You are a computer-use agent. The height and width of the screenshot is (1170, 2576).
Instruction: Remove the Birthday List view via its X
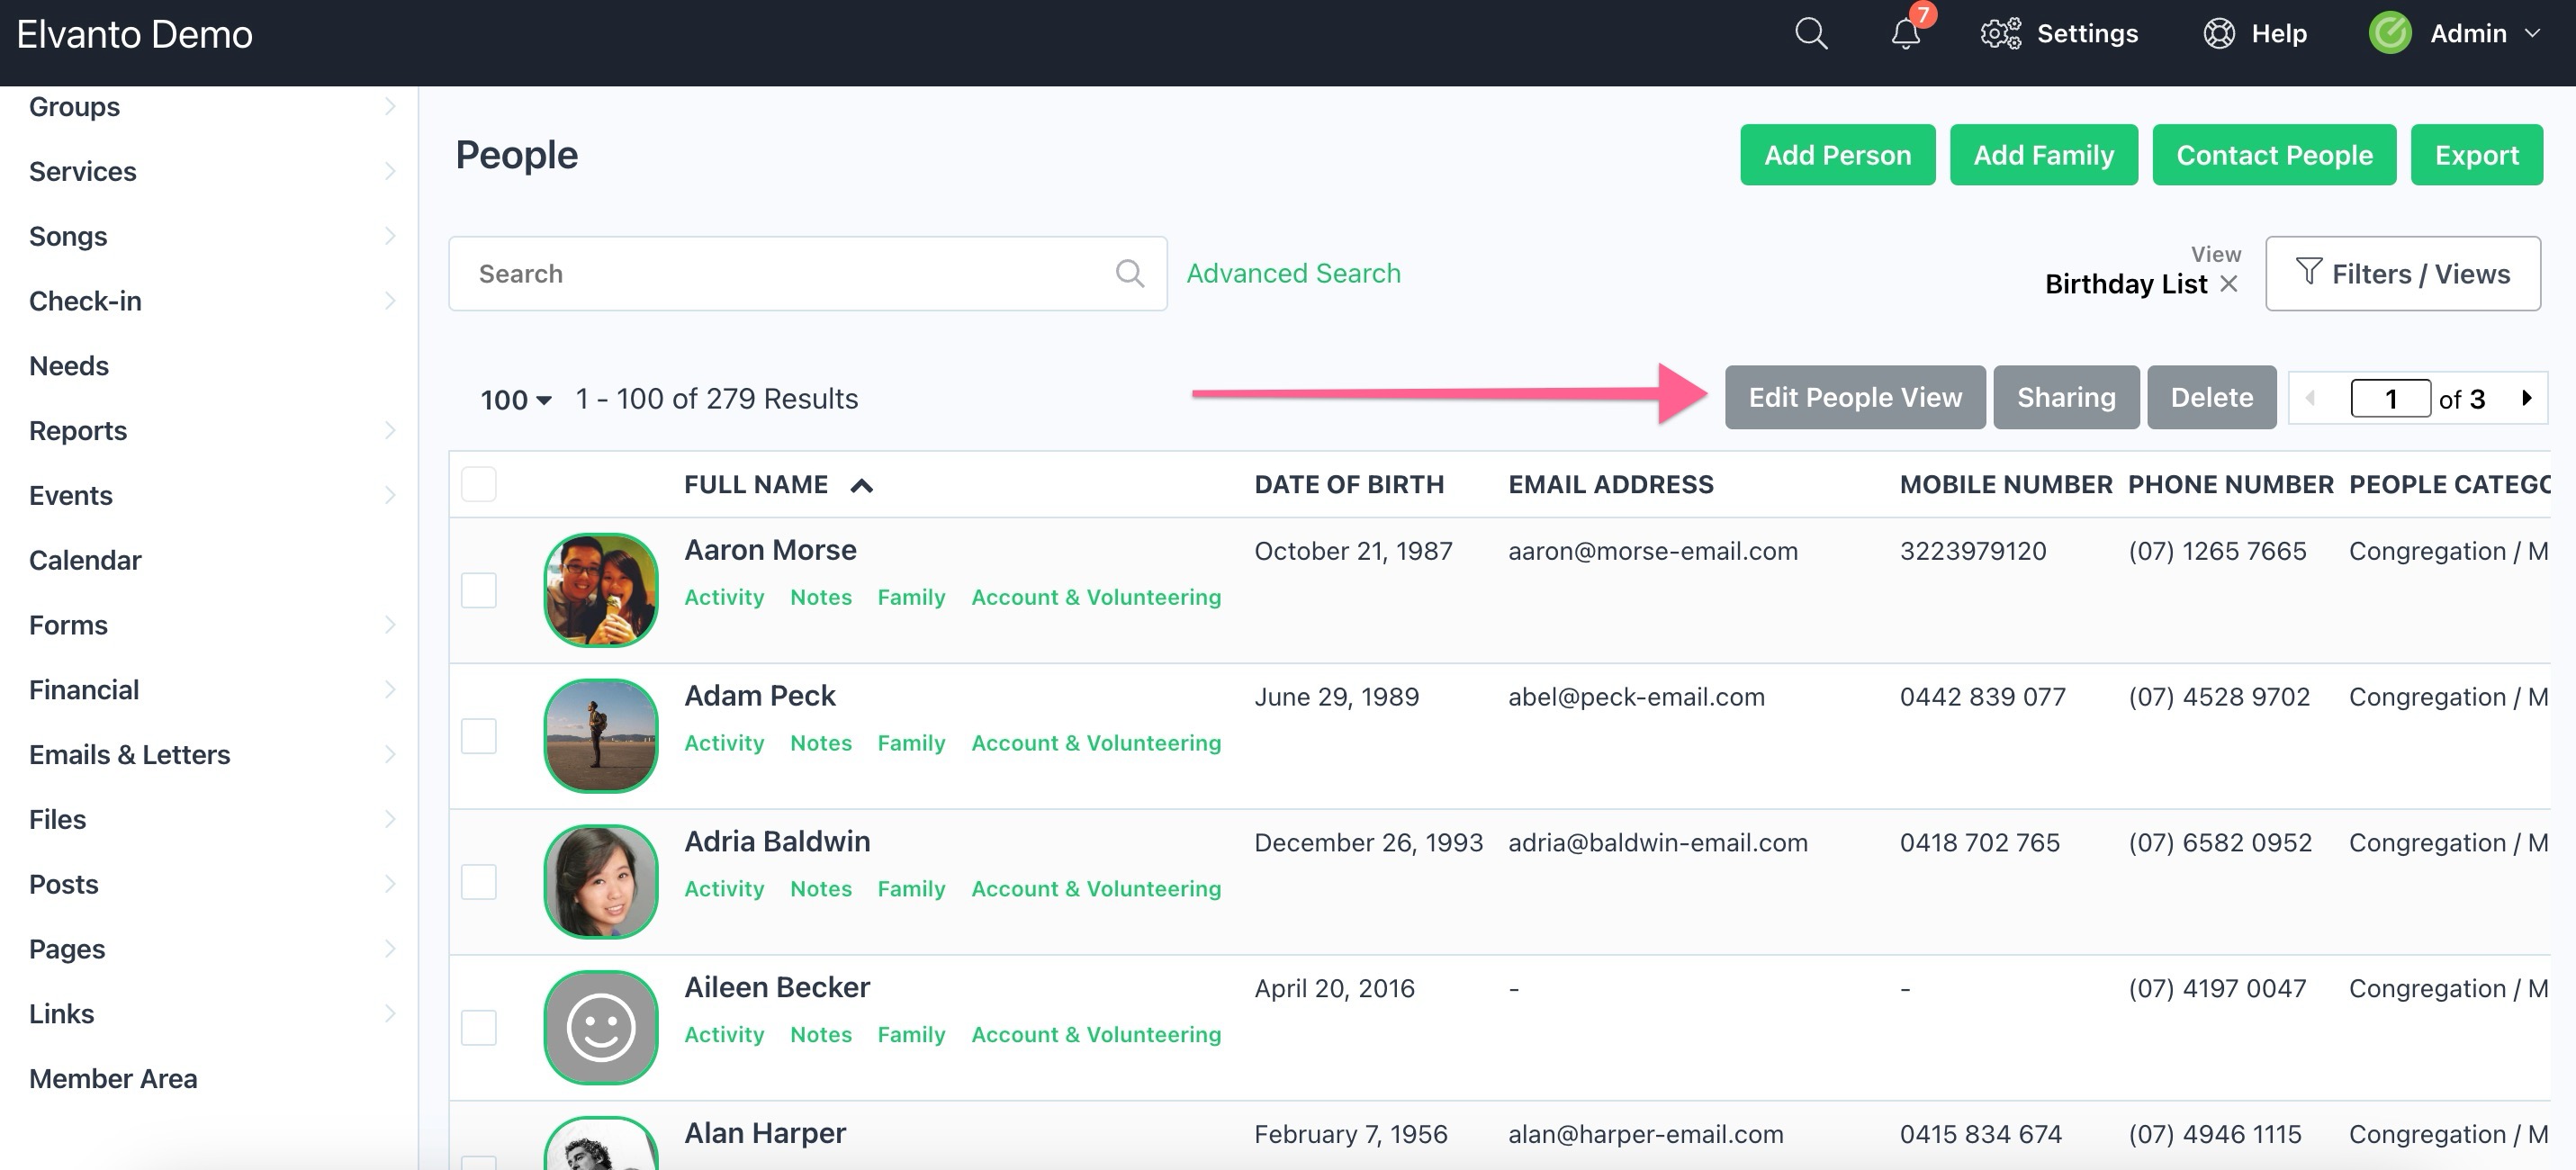[x=2230, y=284]
